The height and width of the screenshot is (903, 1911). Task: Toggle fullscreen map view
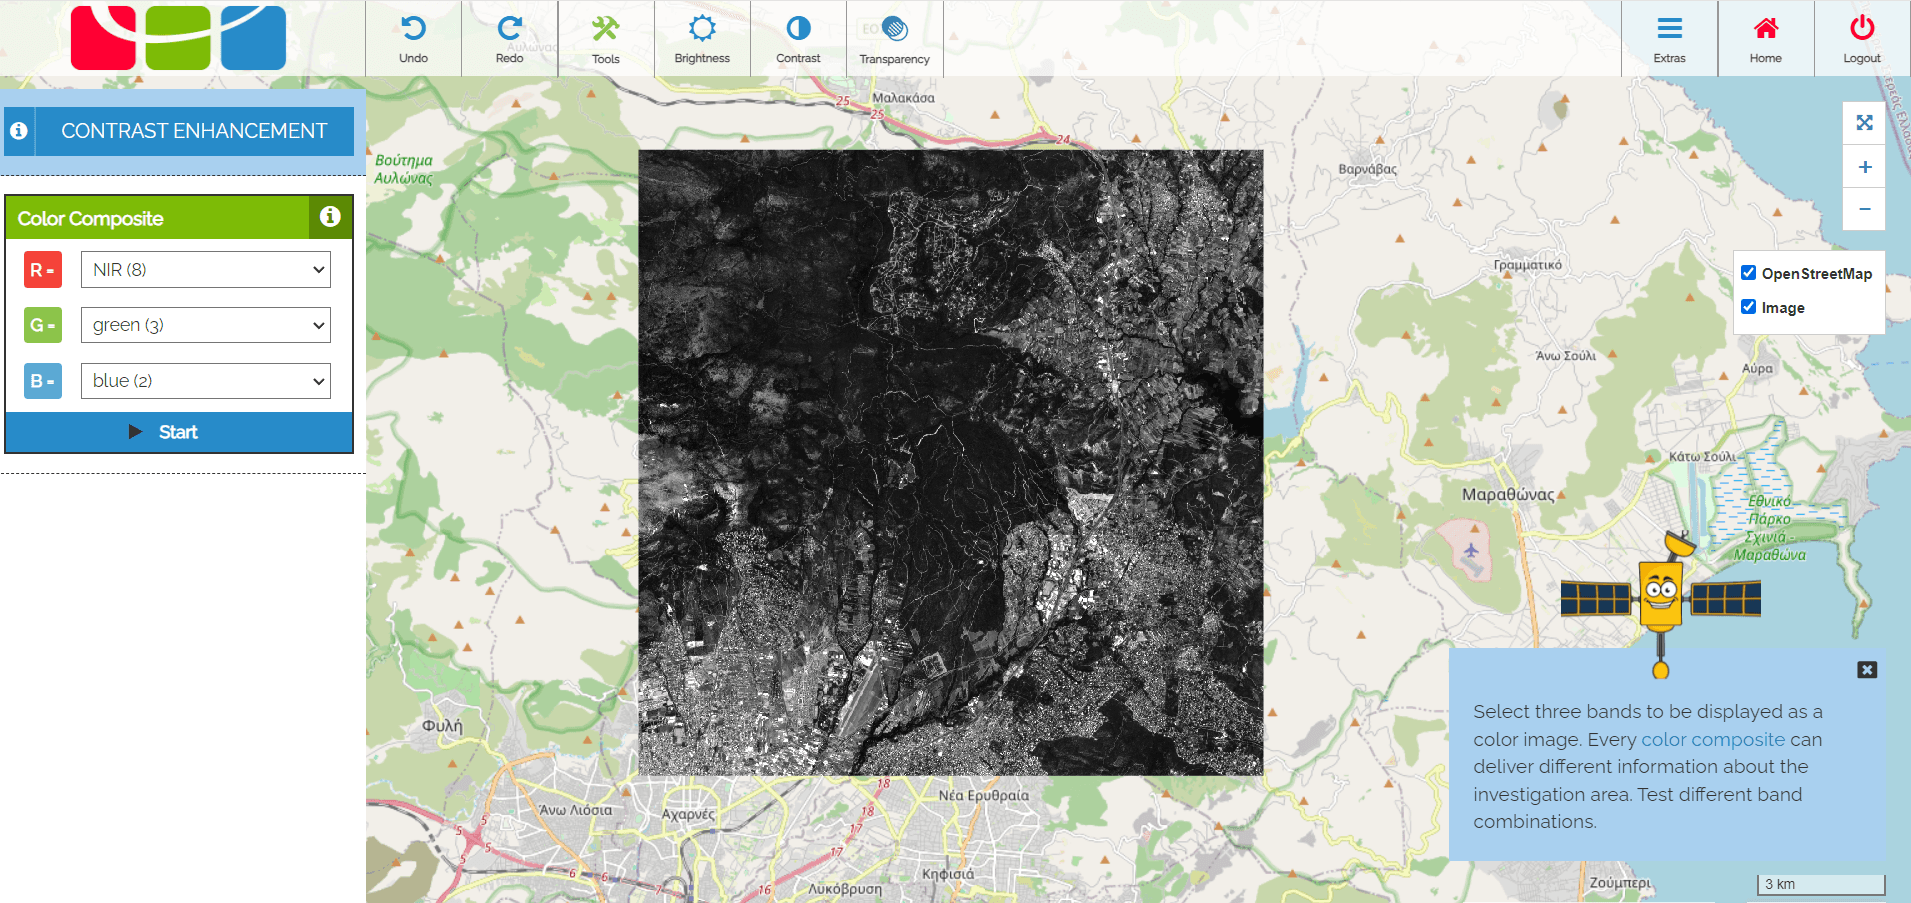[x=1864, y=123]
